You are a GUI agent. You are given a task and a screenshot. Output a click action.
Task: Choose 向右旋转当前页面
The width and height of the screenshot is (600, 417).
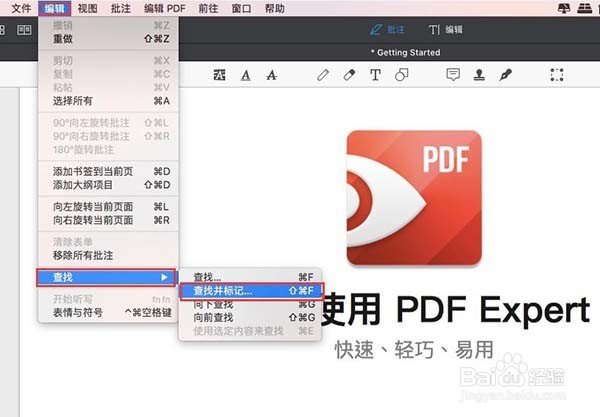coord(108,220)
